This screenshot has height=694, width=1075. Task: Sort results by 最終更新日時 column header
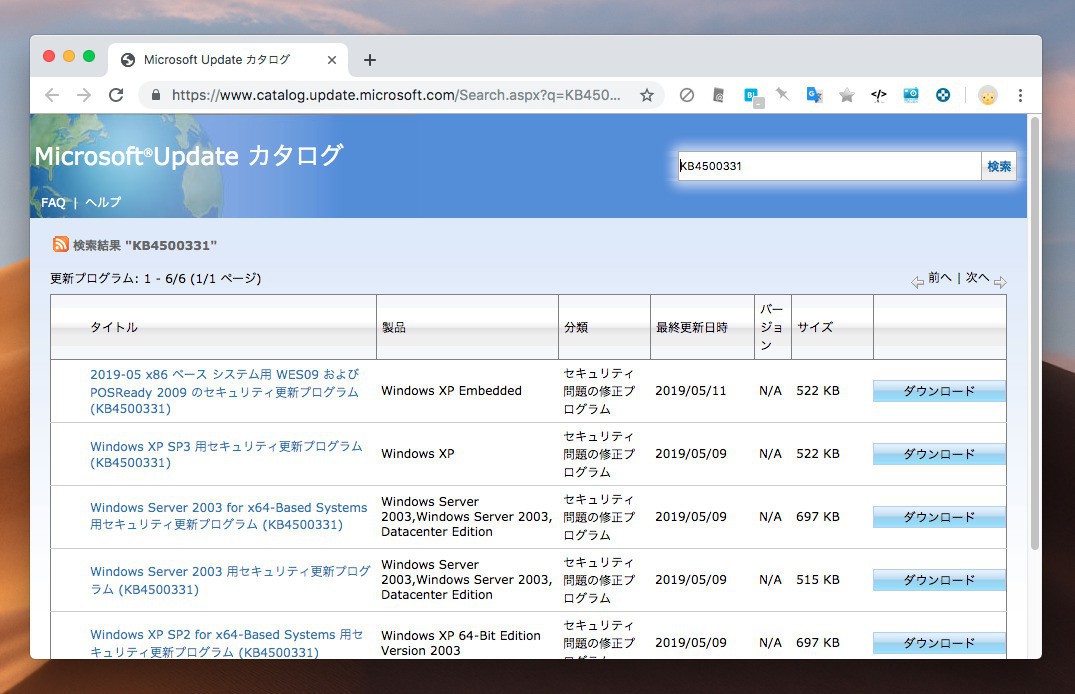pos(691,328)
